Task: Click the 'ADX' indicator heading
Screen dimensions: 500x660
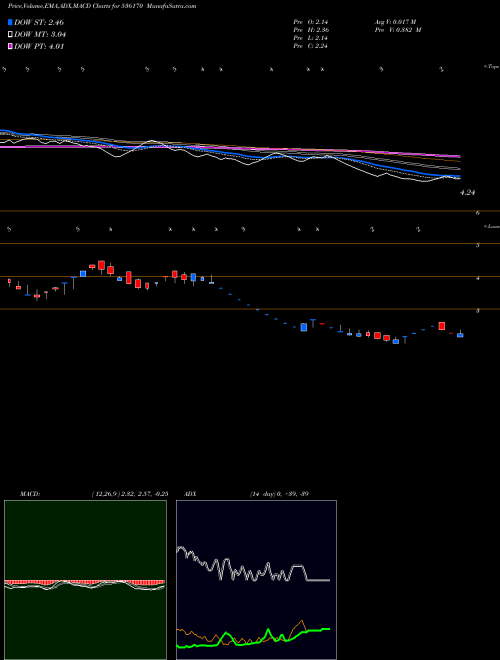Action: coord(190,494)
